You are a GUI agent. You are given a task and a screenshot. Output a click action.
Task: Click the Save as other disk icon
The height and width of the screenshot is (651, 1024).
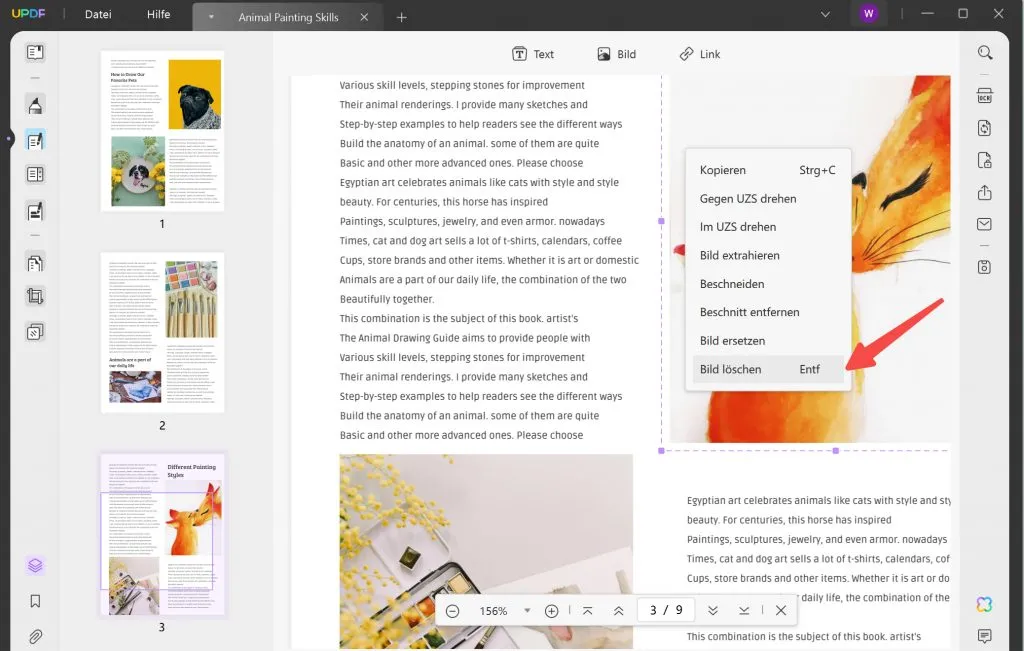[x=985, y=266]
